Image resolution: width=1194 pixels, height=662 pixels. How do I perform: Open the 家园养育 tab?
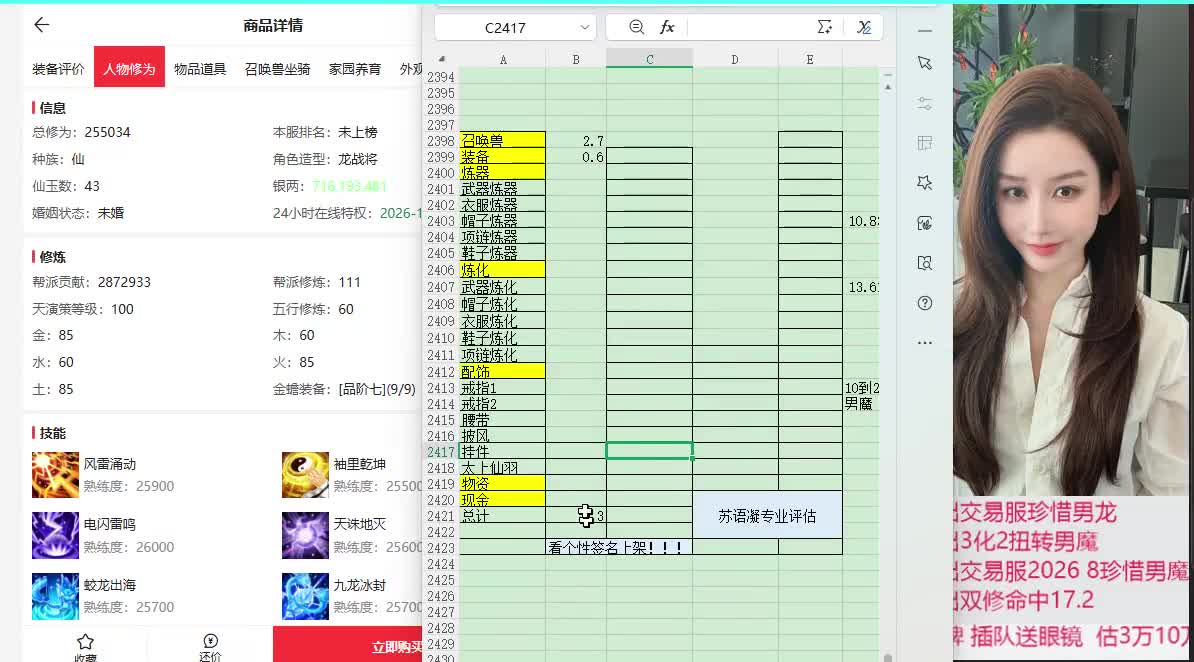[x=355, y=69]
